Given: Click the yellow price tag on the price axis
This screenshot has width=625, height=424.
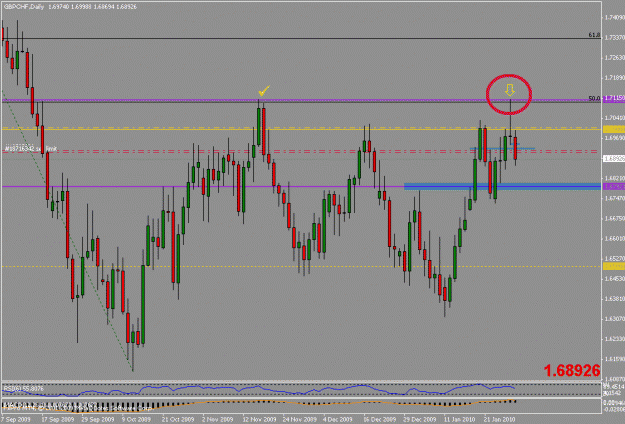Looking at the screenshot, I should coord(614,129).
